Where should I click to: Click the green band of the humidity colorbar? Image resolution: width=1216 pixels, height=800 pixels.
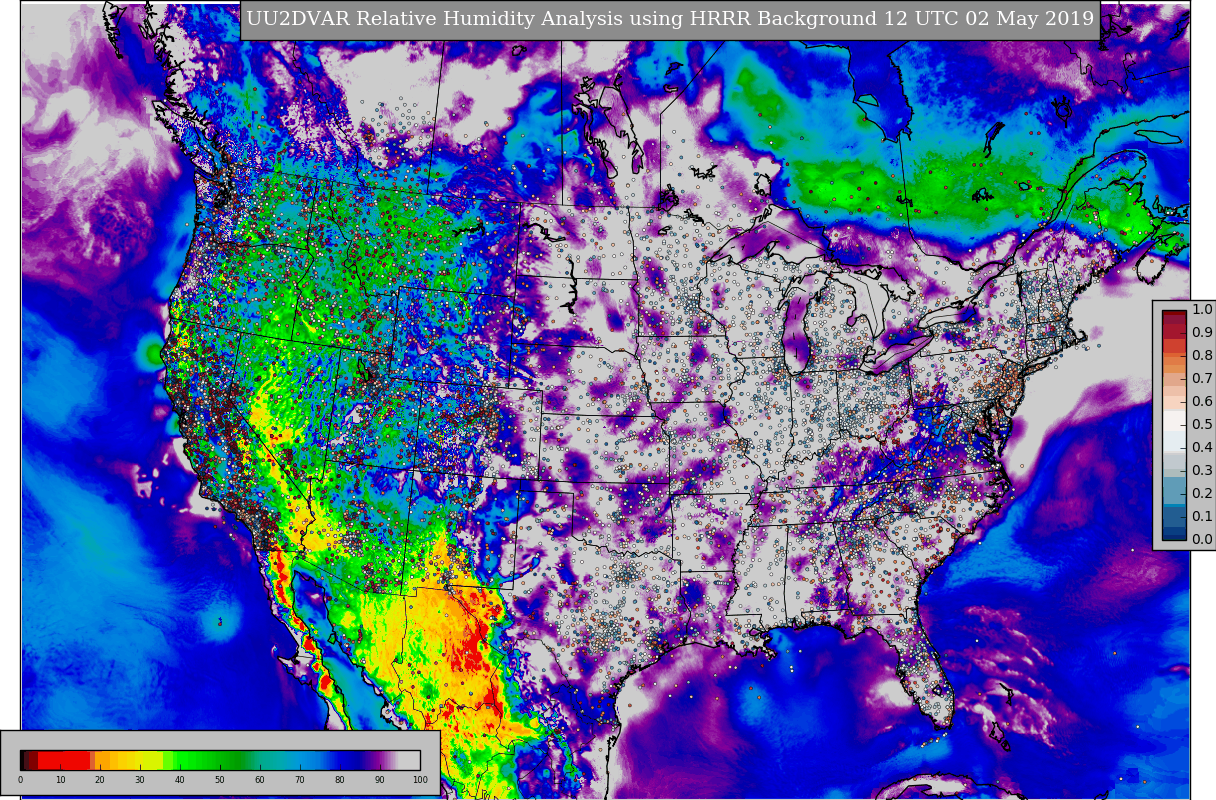point(210,760)
